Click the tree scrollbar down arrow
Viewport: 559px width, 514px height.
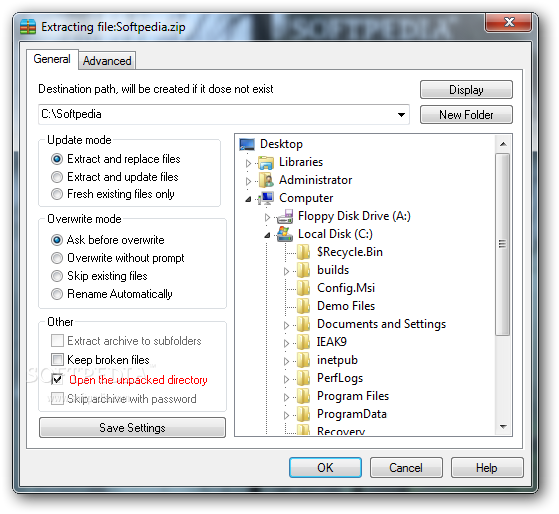503,427
